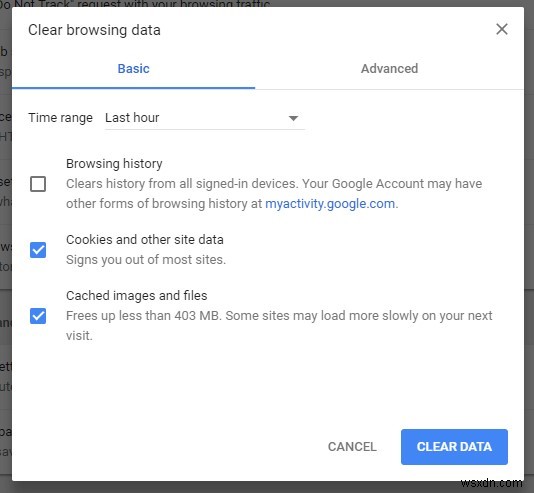
Task: Click the Time range label
Action: coord(60,118)
